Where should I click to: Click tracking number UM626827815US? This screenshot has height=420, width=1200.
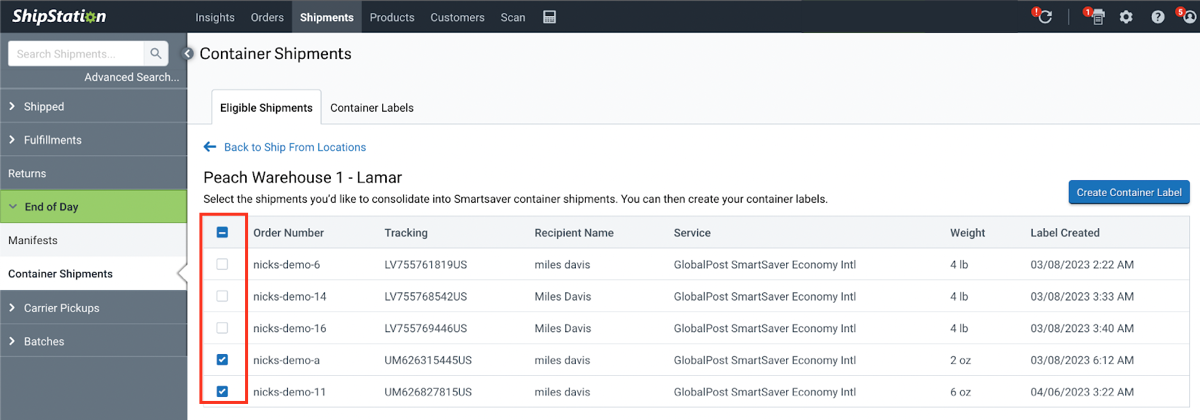428,392
